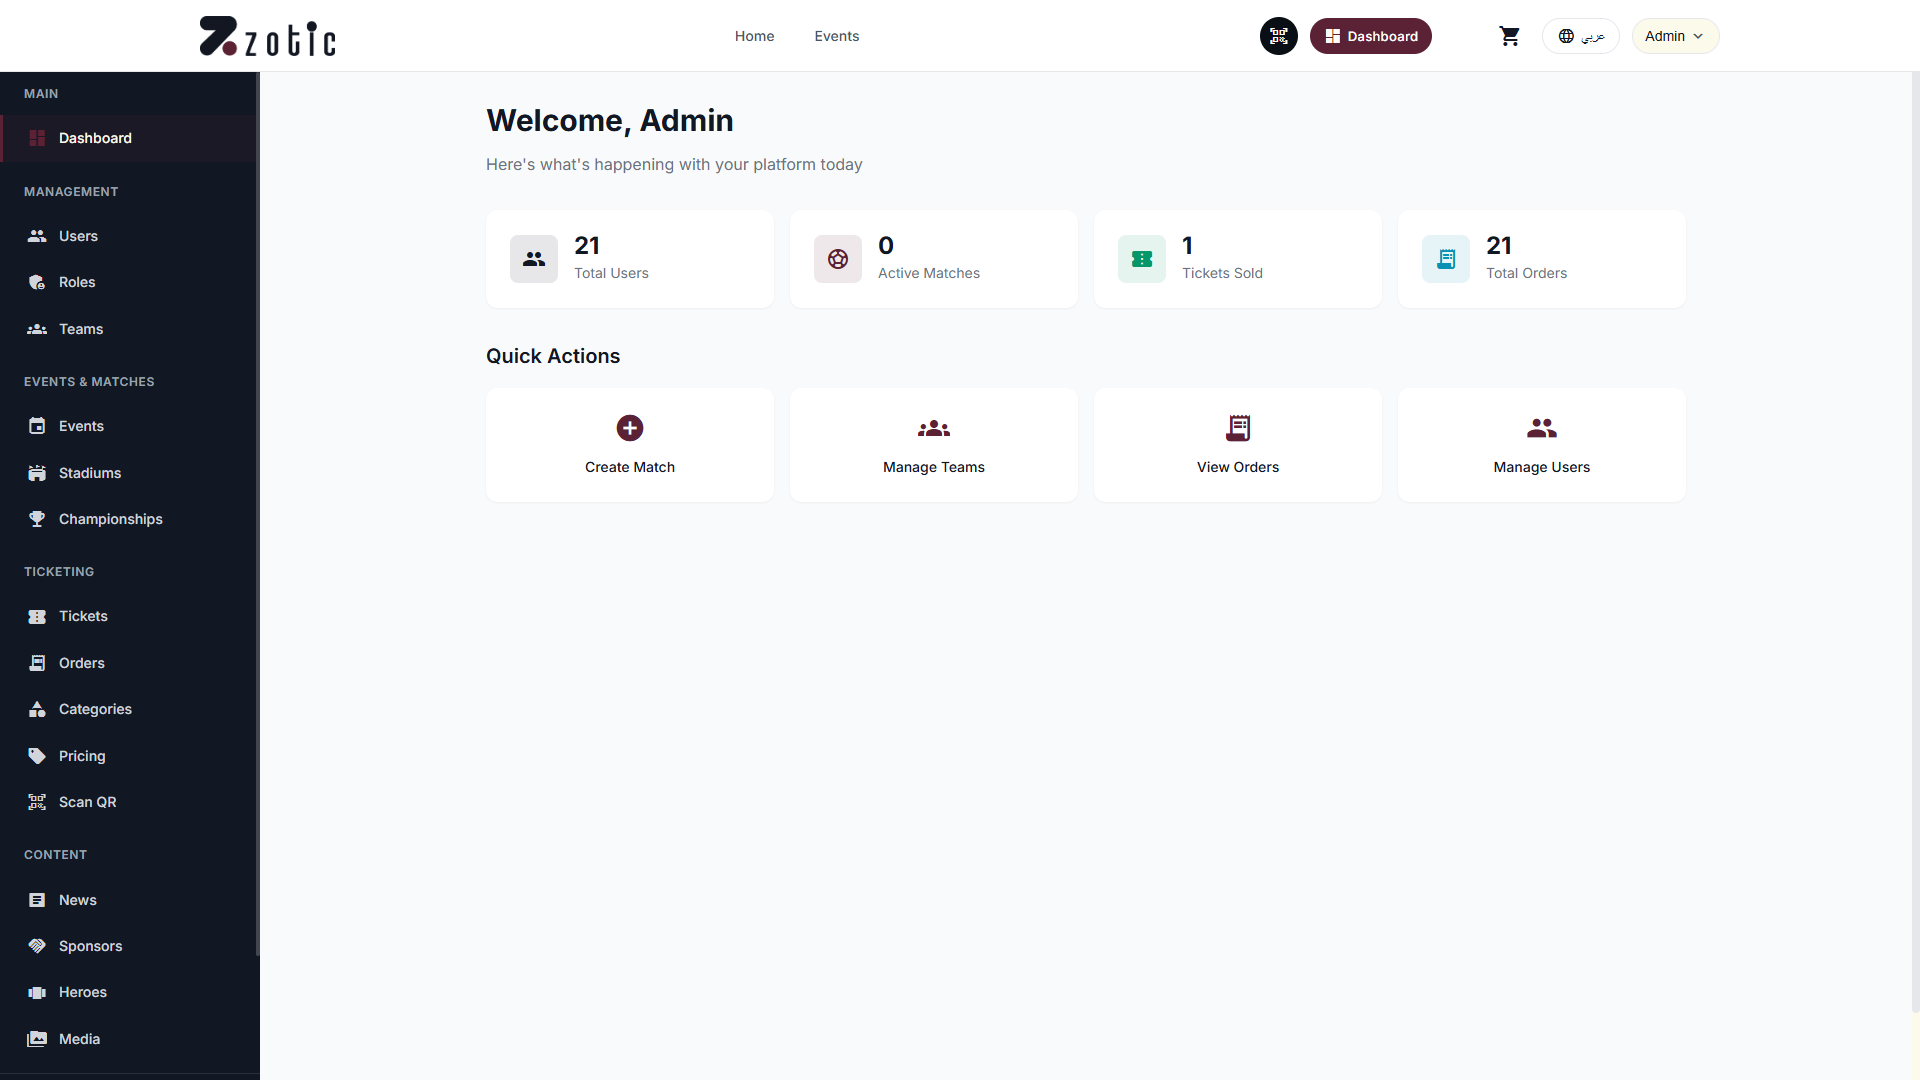Open the shopping cart icon
The image size is (1920, 1080).
[x=1510, y=36]
